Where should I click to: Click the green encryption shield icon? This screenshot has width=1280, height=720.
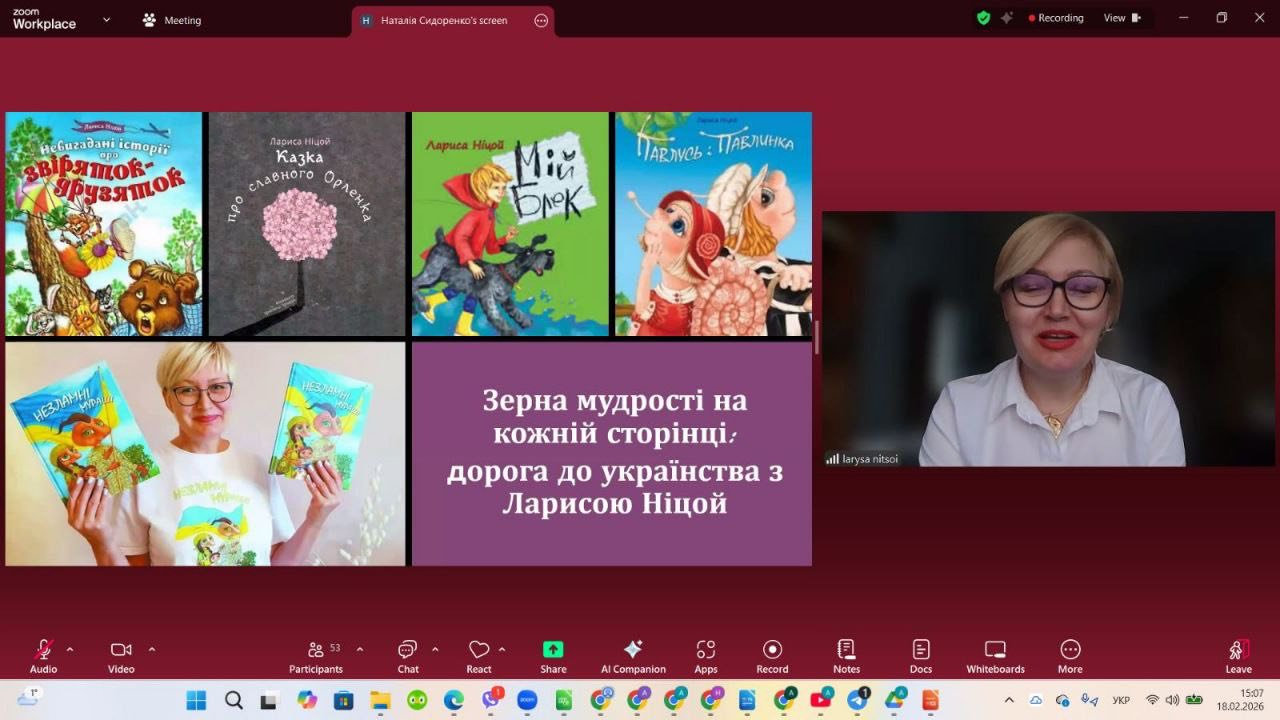(983, 18)
